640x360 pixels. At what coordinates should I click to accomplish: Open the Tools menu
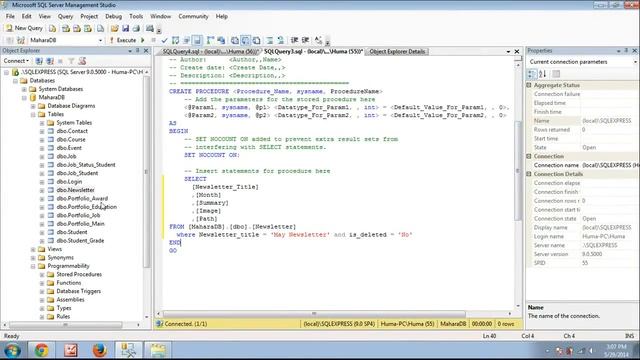click(x=136, y=16)
